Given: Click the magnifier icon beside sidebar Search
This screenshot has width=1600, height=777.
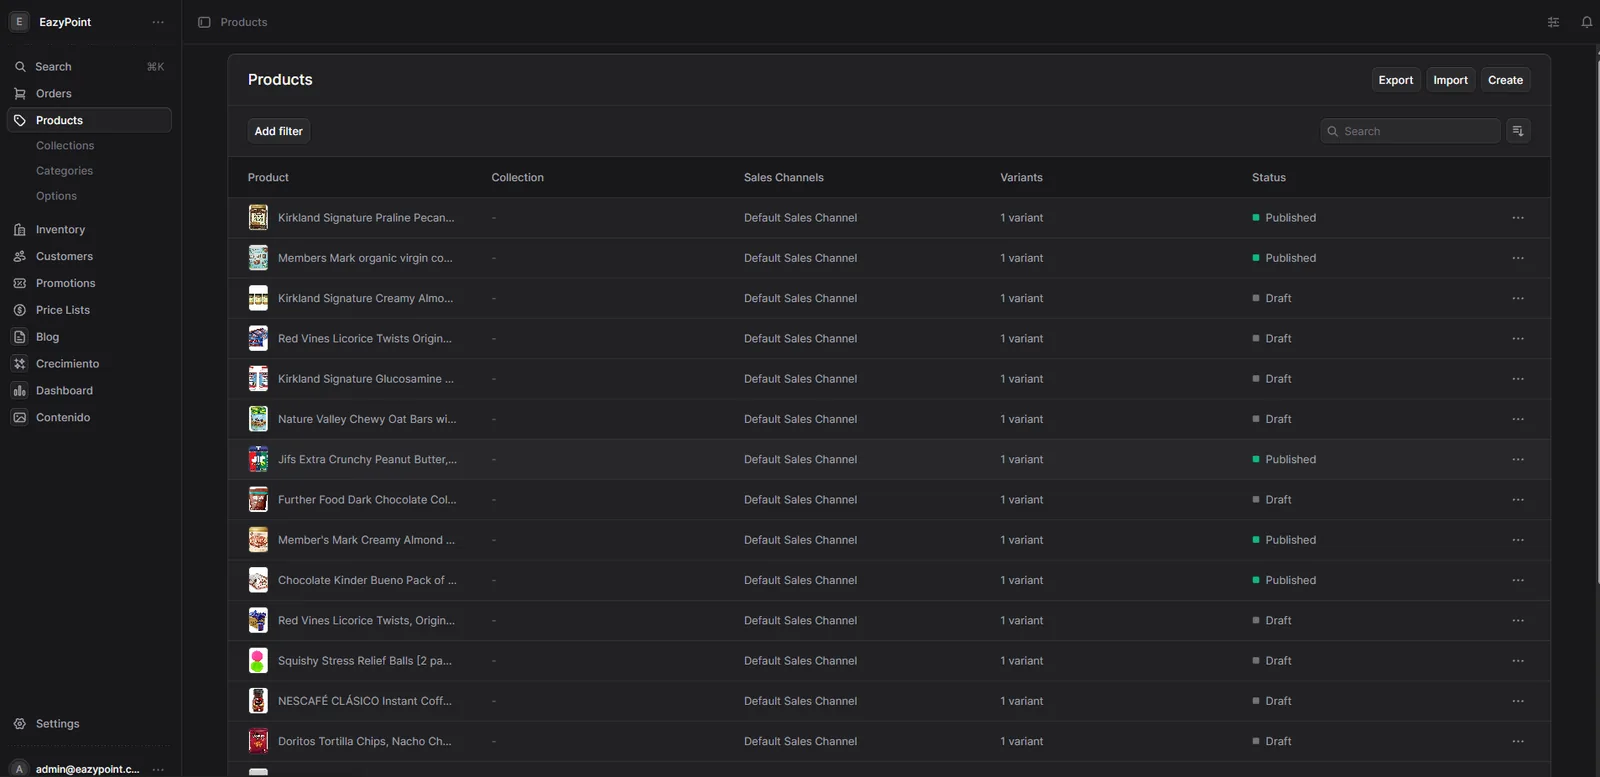Looking at the screenshot, I should click(x=20, y=66).
